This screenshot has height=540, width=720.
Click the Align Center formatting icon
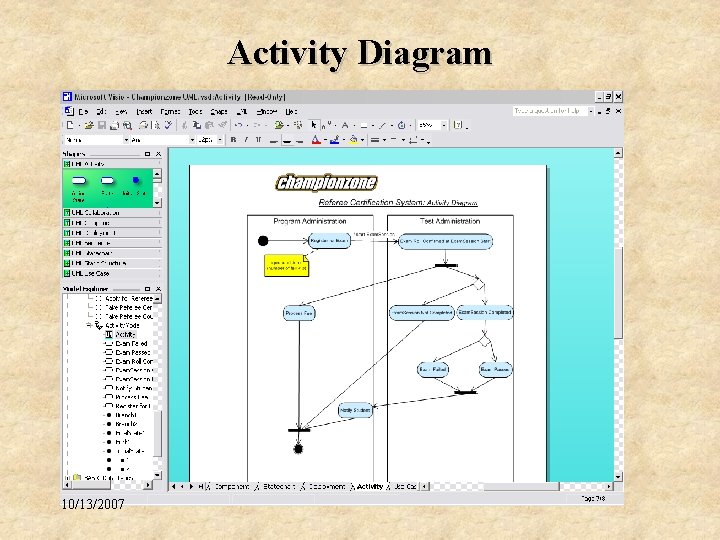287,141
